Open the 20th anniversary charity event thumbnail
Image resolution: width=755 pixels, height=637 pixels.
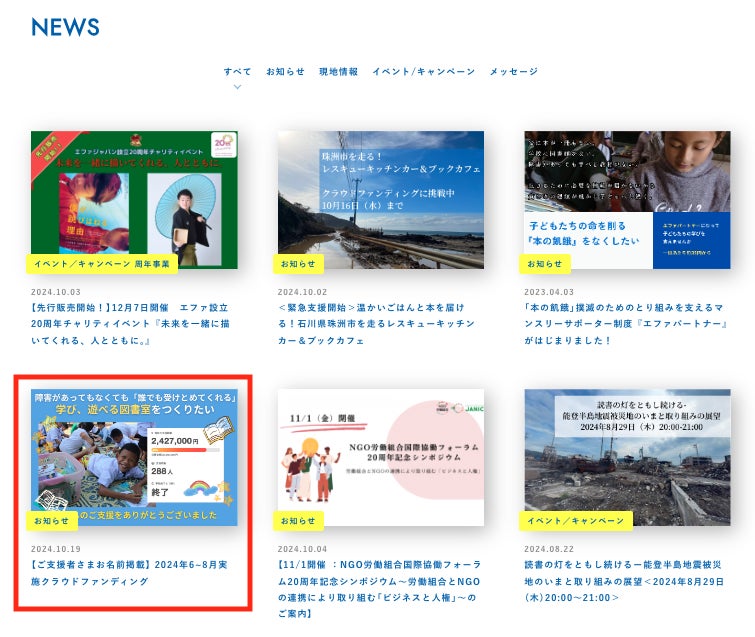coord(133,198)
